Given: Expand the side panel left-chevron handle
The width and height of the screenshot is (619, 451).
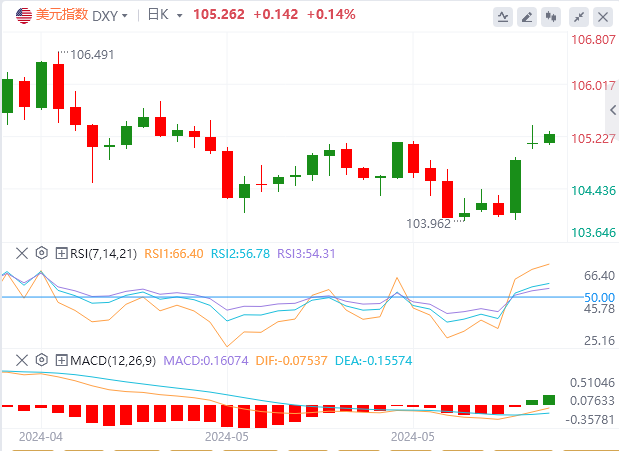Looking at the screenshot, I should coord(613,110).
